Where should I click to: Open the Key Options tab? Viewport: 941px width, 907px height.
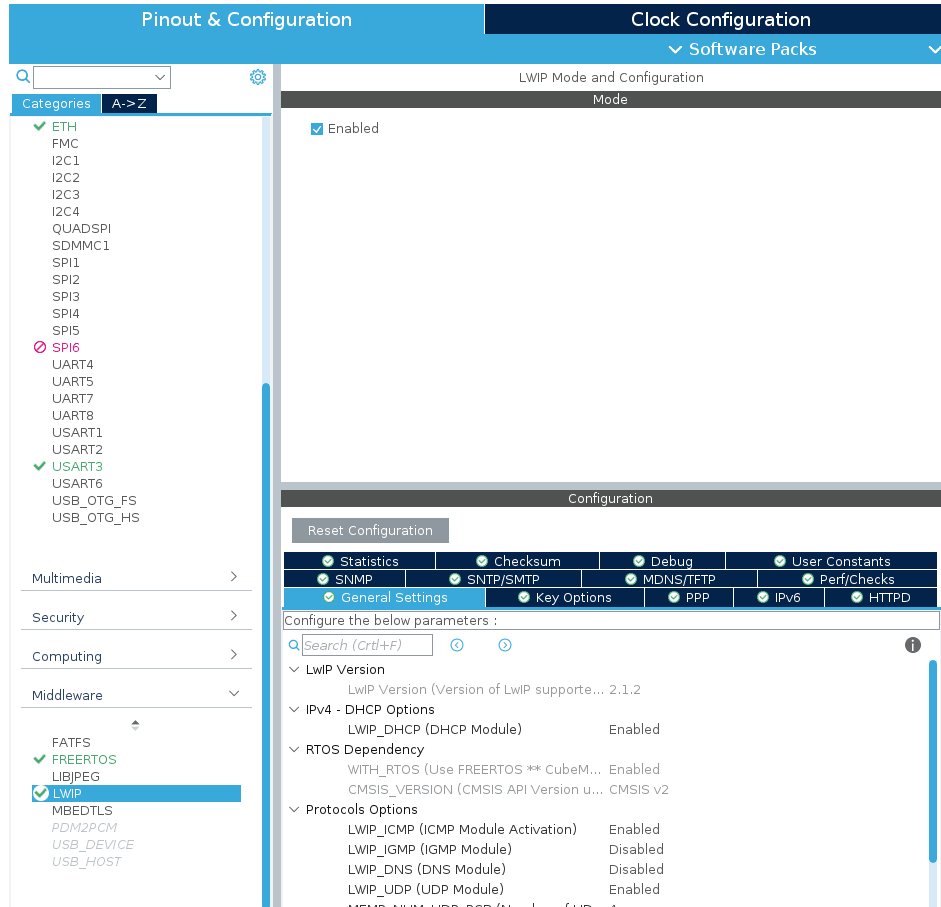tap(565, 597)
